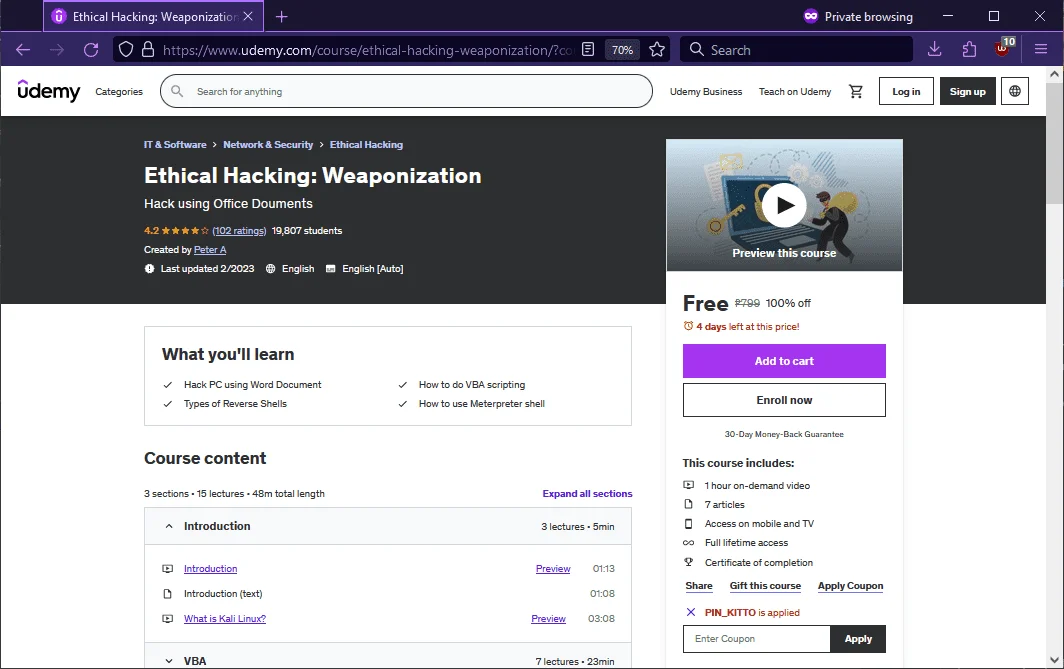This screenshot has height=669, width=1064.
Task: Click the padlock site security icon
Action: [147, 50]
